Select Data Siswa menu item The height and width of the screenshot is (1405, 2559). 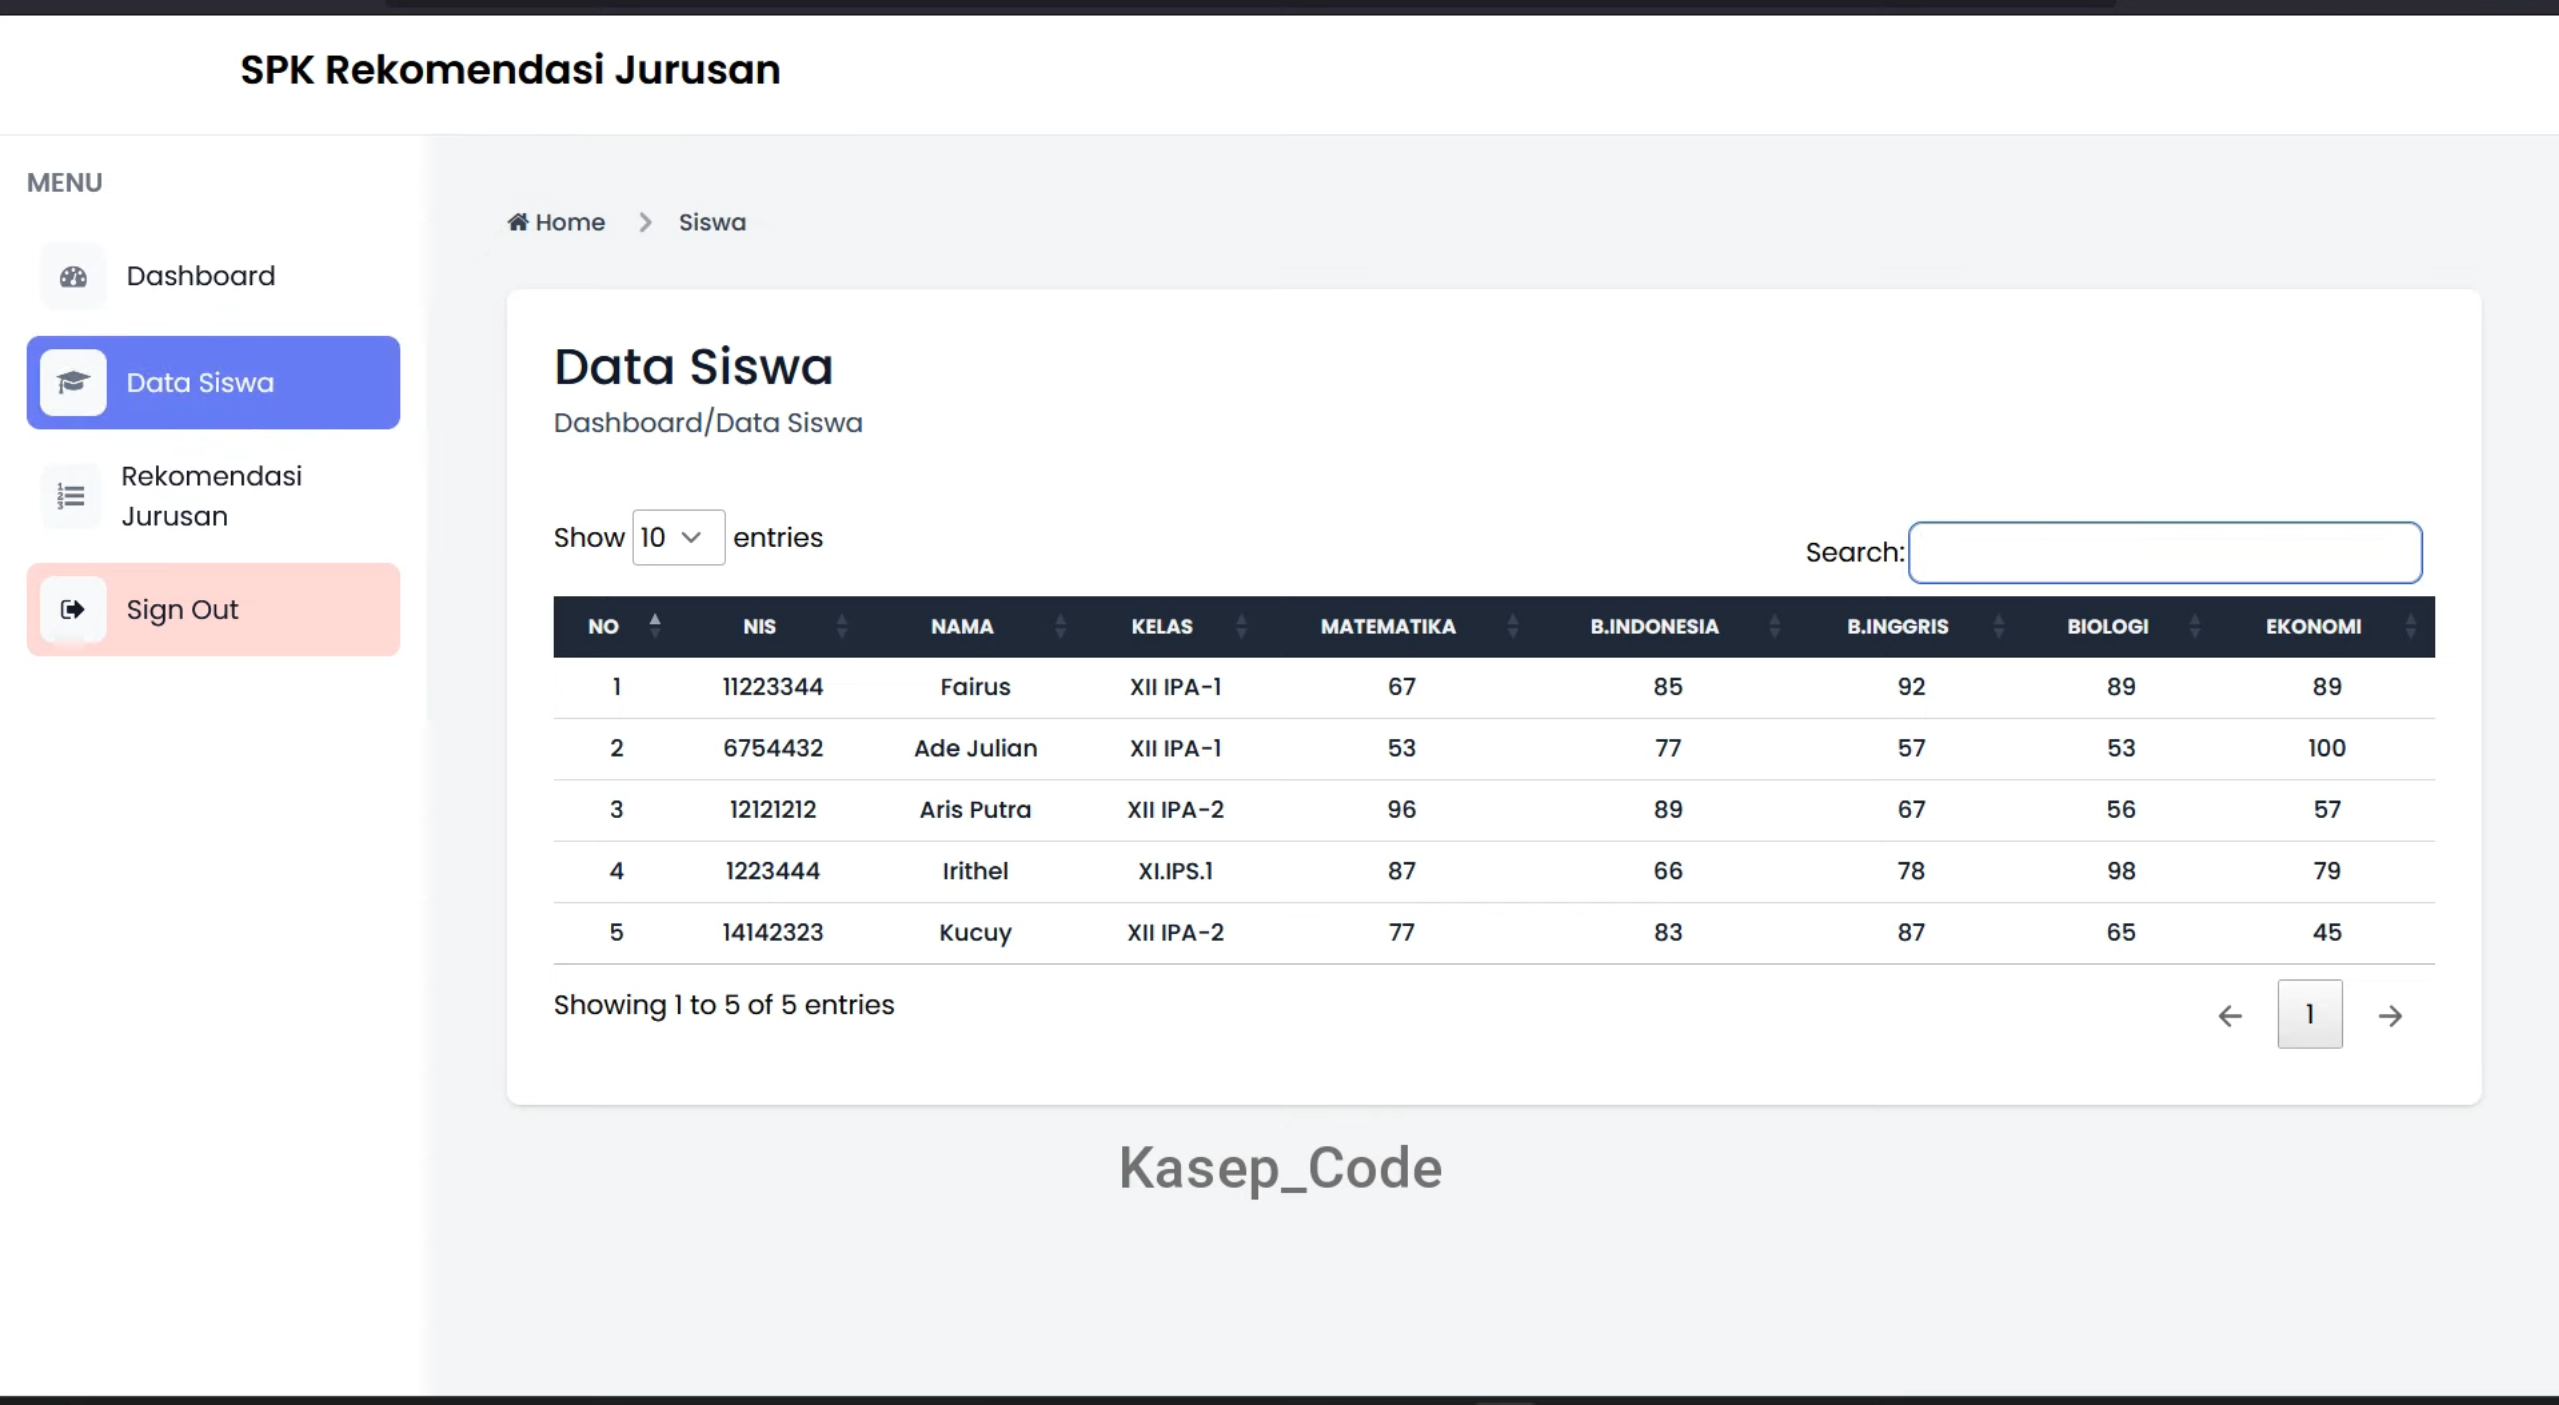point(213,382)
